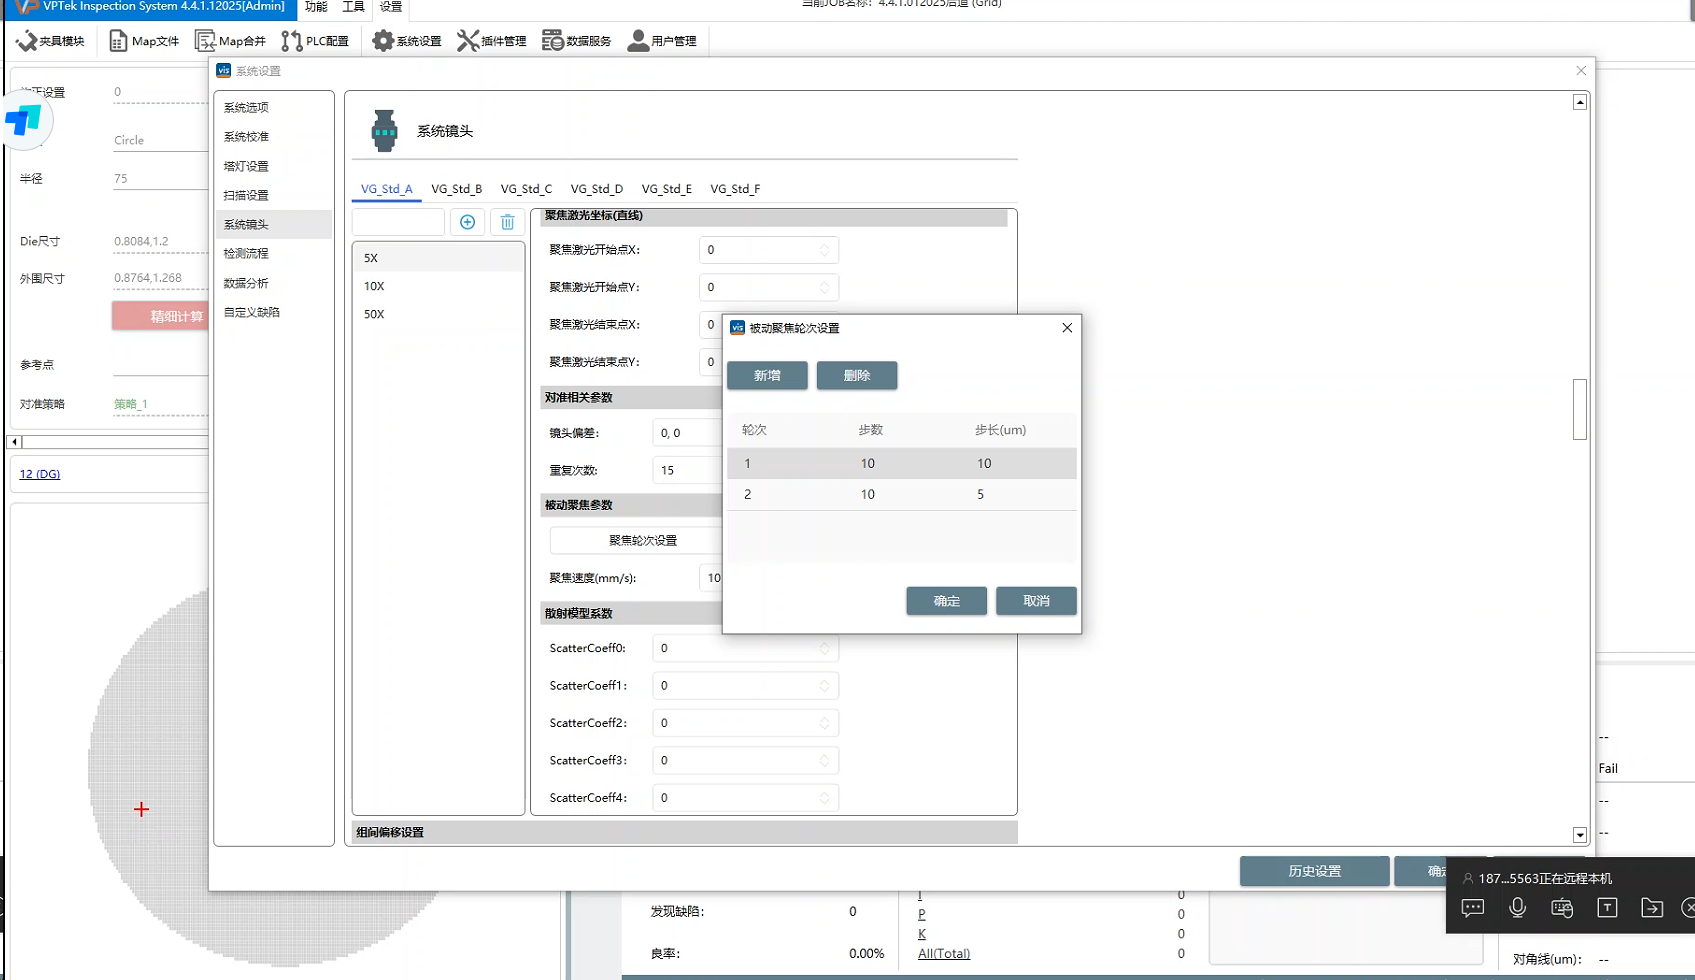Viewport: 1695px width, 980px height.
Task: Click the delete lens trash icon
Action: [507, 222]
